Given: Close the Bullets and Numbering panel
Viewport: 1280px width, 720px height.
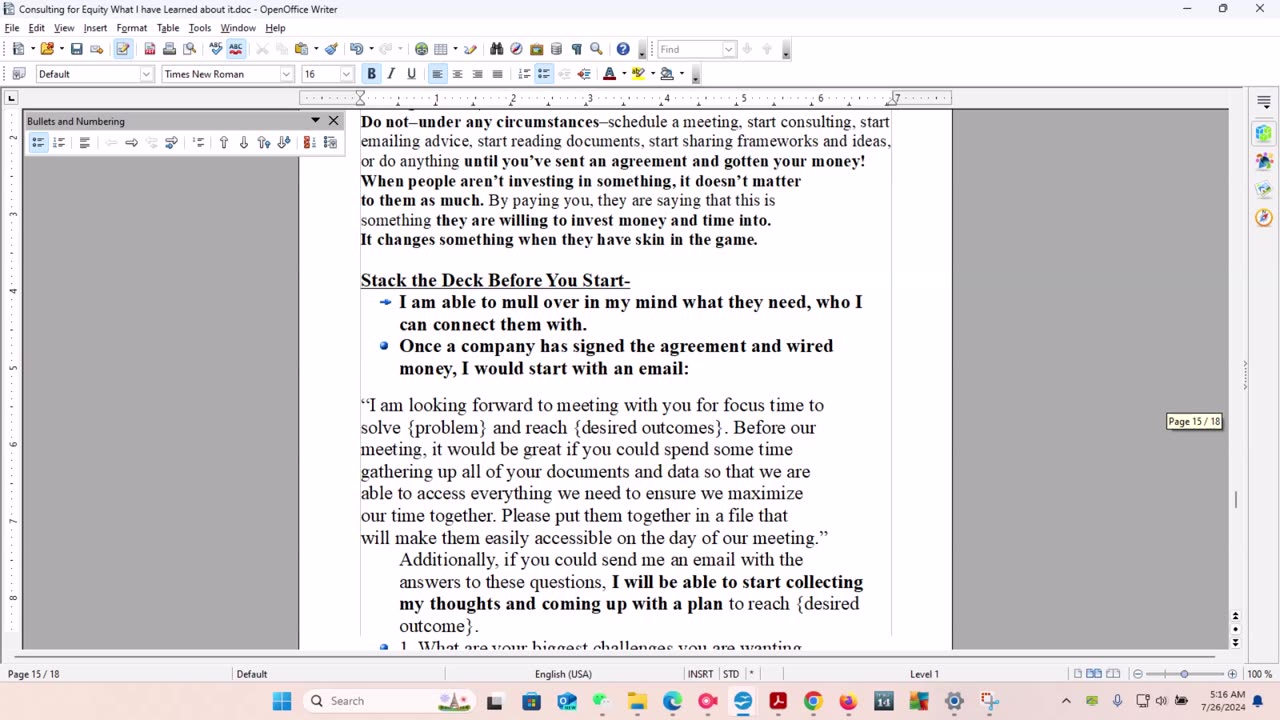Looking at the screenshot, I should [334, 121].
